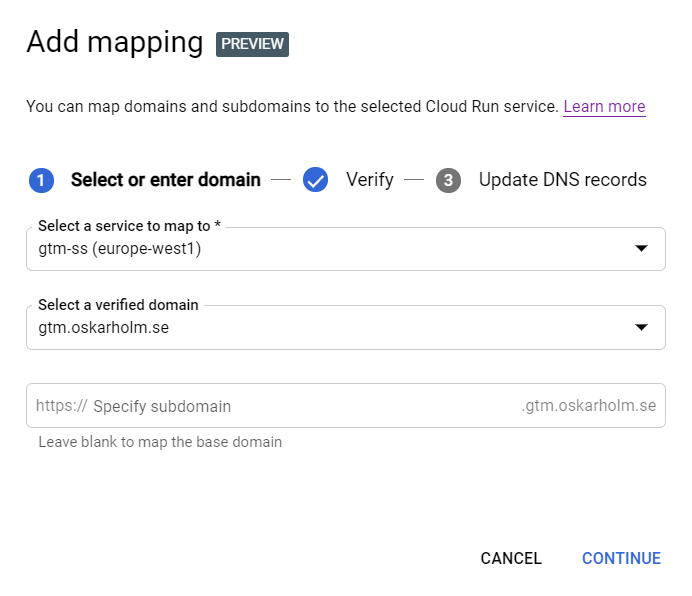692x596 pixels.
Task: Click the selected gtm.oskarholm.se domain value
Action: click(104, 327)
